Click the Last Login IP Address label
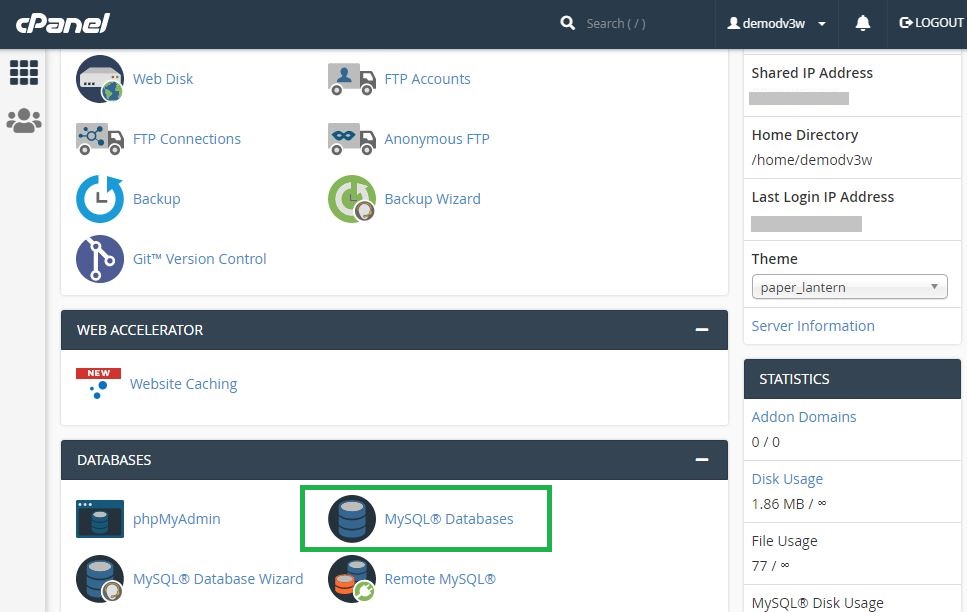967x612 pixels. [823, 197]
